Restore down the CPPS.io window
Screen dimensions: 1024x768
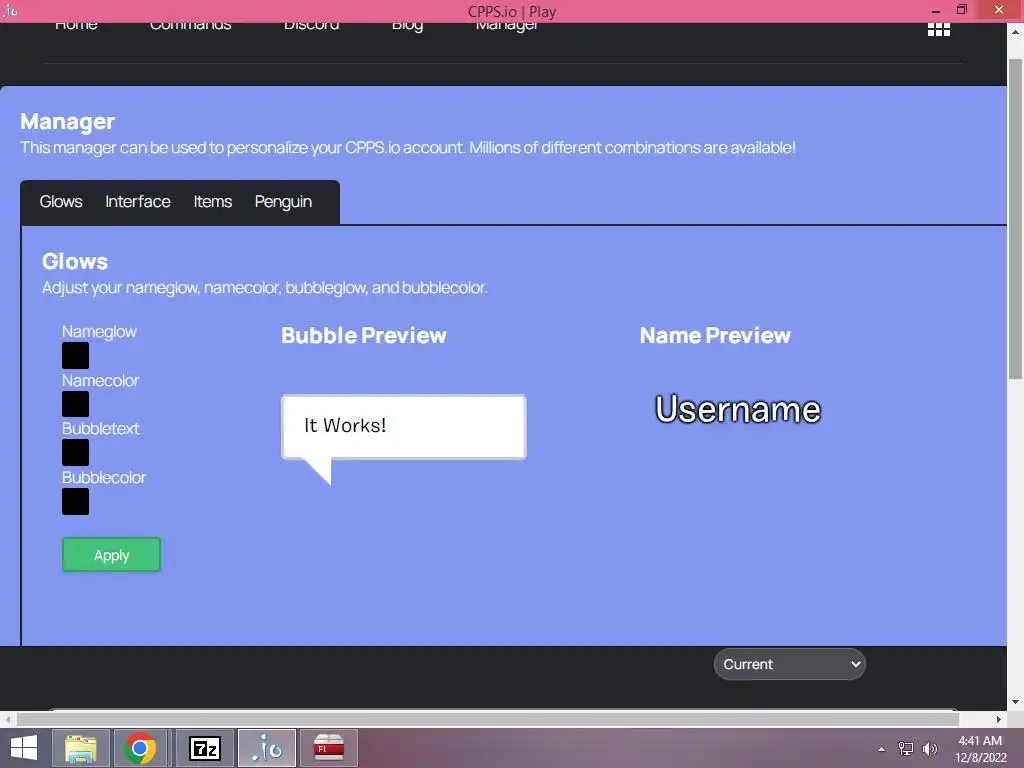(961, 10)
